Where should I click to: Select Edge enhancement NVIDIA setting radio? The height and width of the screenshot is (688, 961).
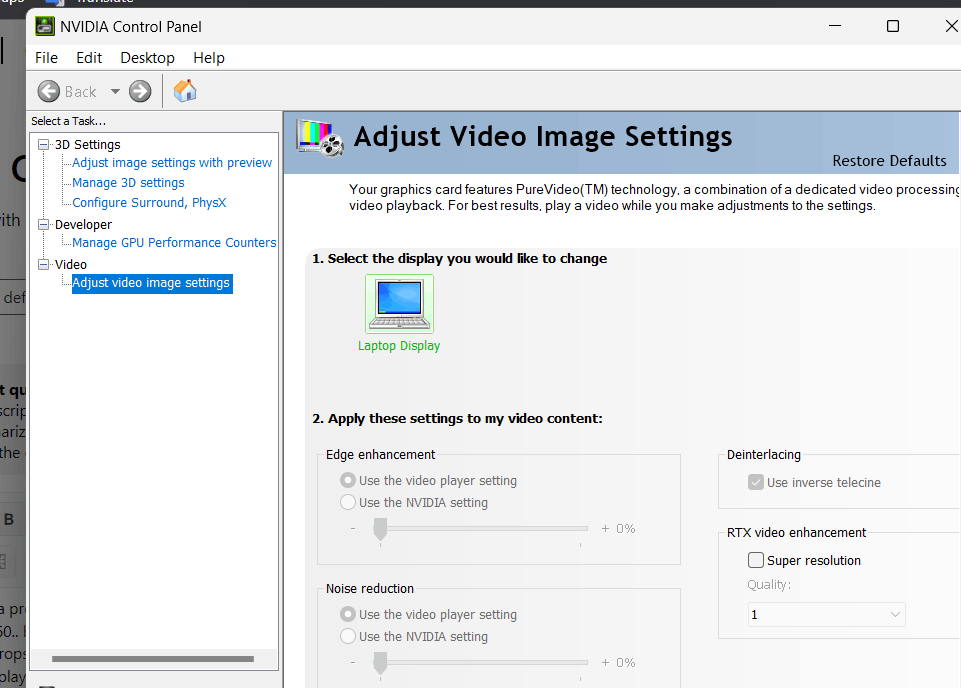348,502
